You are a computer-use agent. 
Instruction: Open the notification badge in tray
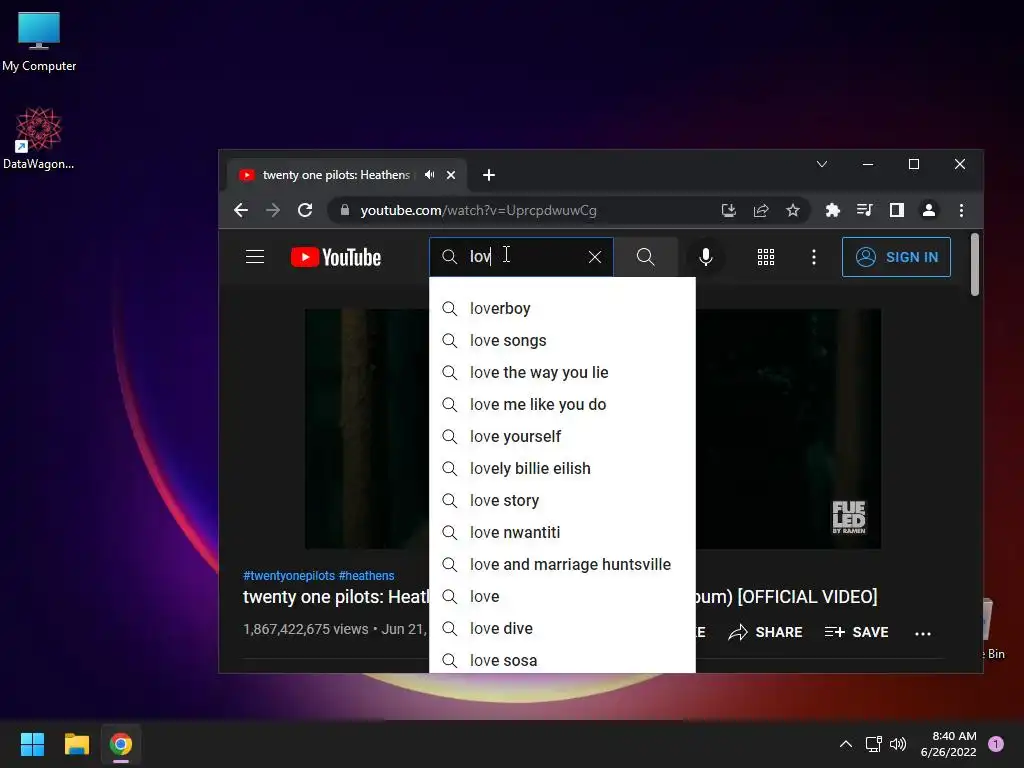click(996, 744)
